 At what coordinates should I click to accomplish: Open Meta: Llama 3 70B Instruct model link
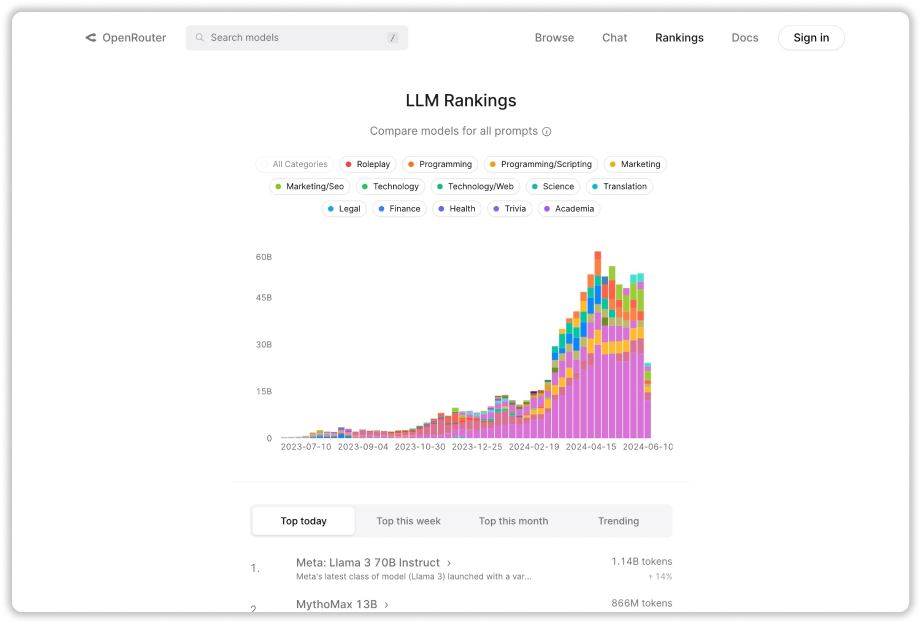[x=368, y=563]
